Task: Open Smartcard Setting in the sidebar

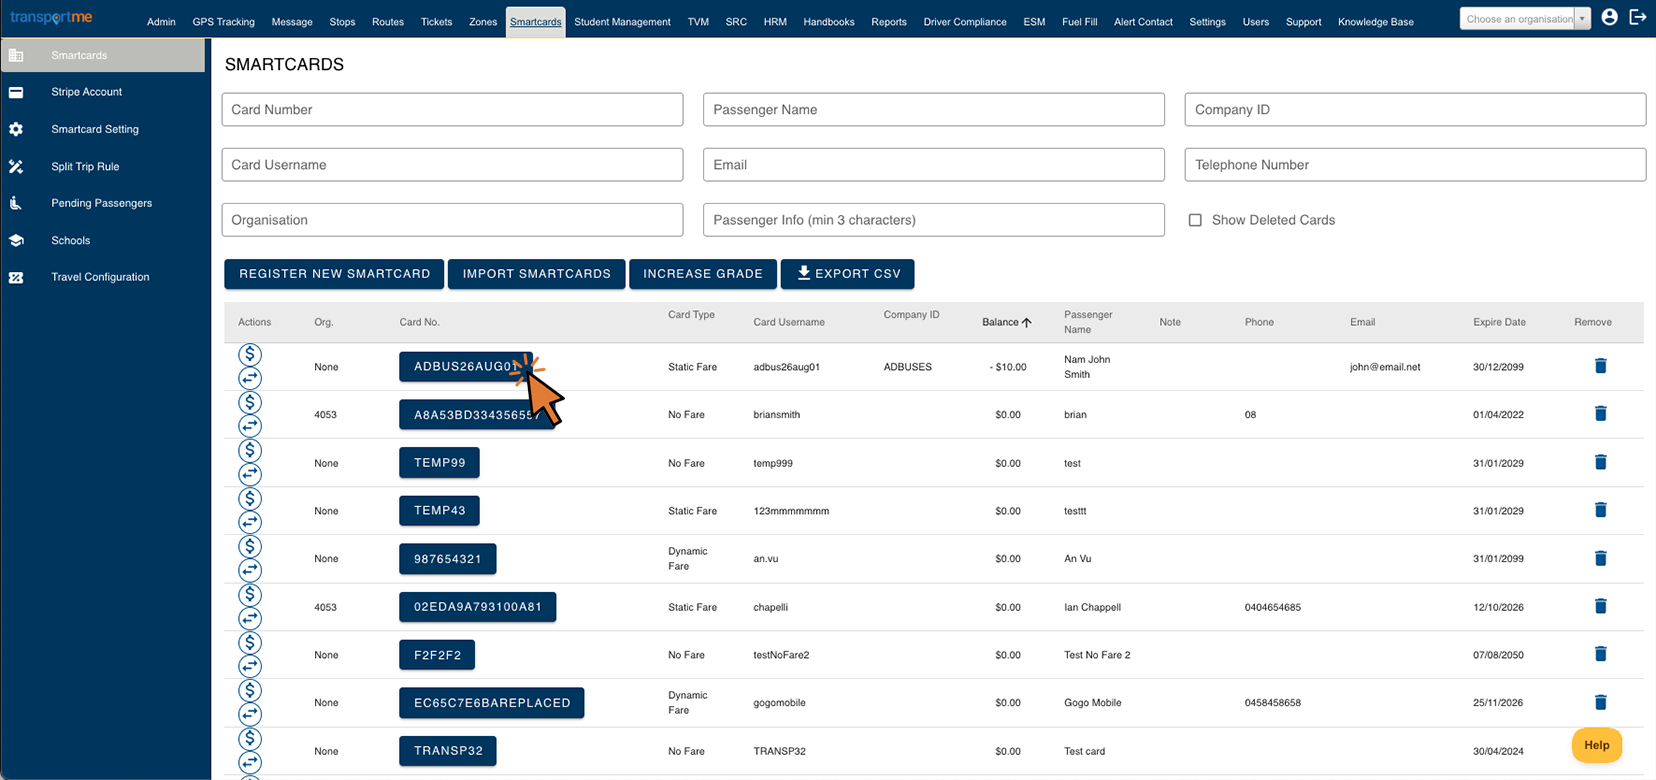Action: coord(95,129)
